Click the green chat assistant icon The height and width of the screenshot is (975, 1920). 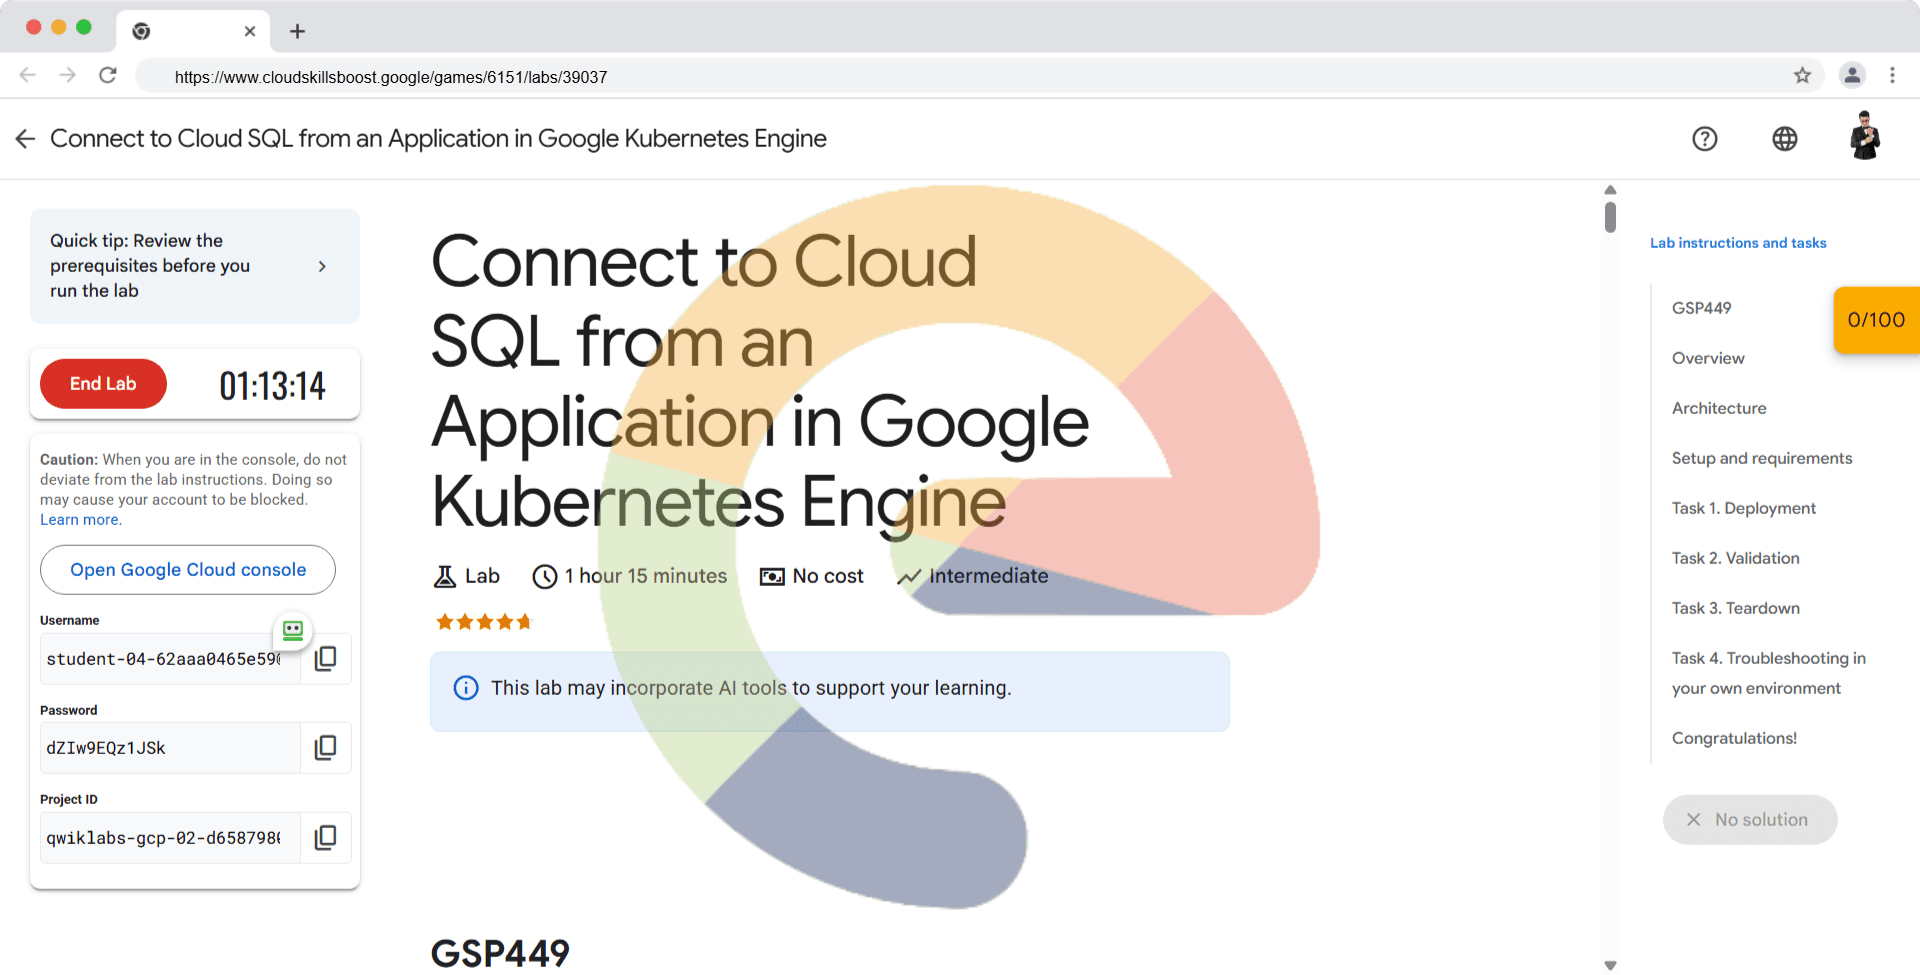click(x=293, y=630)
